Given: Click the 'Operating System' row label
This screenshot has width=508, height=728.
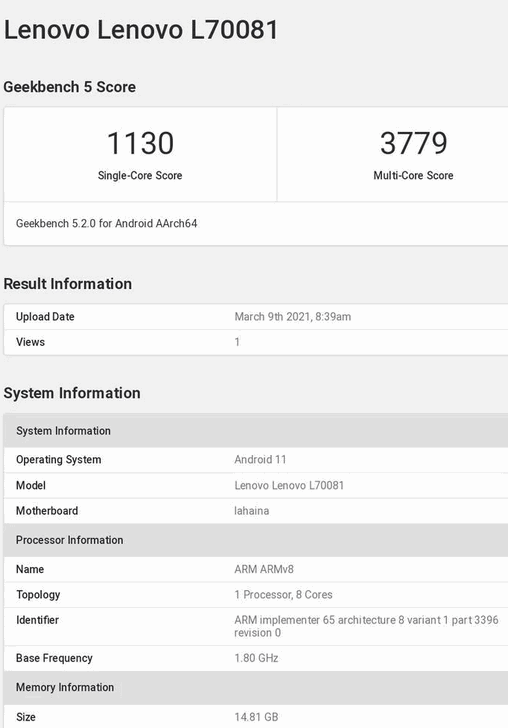Looking at the screenshot, I should 59,460.
